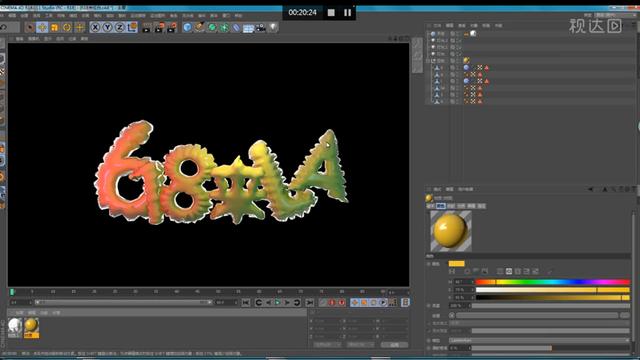Toggle scale keyframe recording
640x360 pixels.
[x=364, y=302]
